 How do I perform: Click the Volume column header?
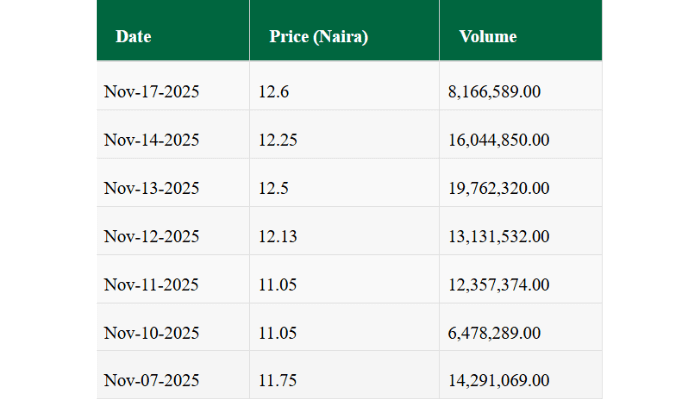coord(488,36)
